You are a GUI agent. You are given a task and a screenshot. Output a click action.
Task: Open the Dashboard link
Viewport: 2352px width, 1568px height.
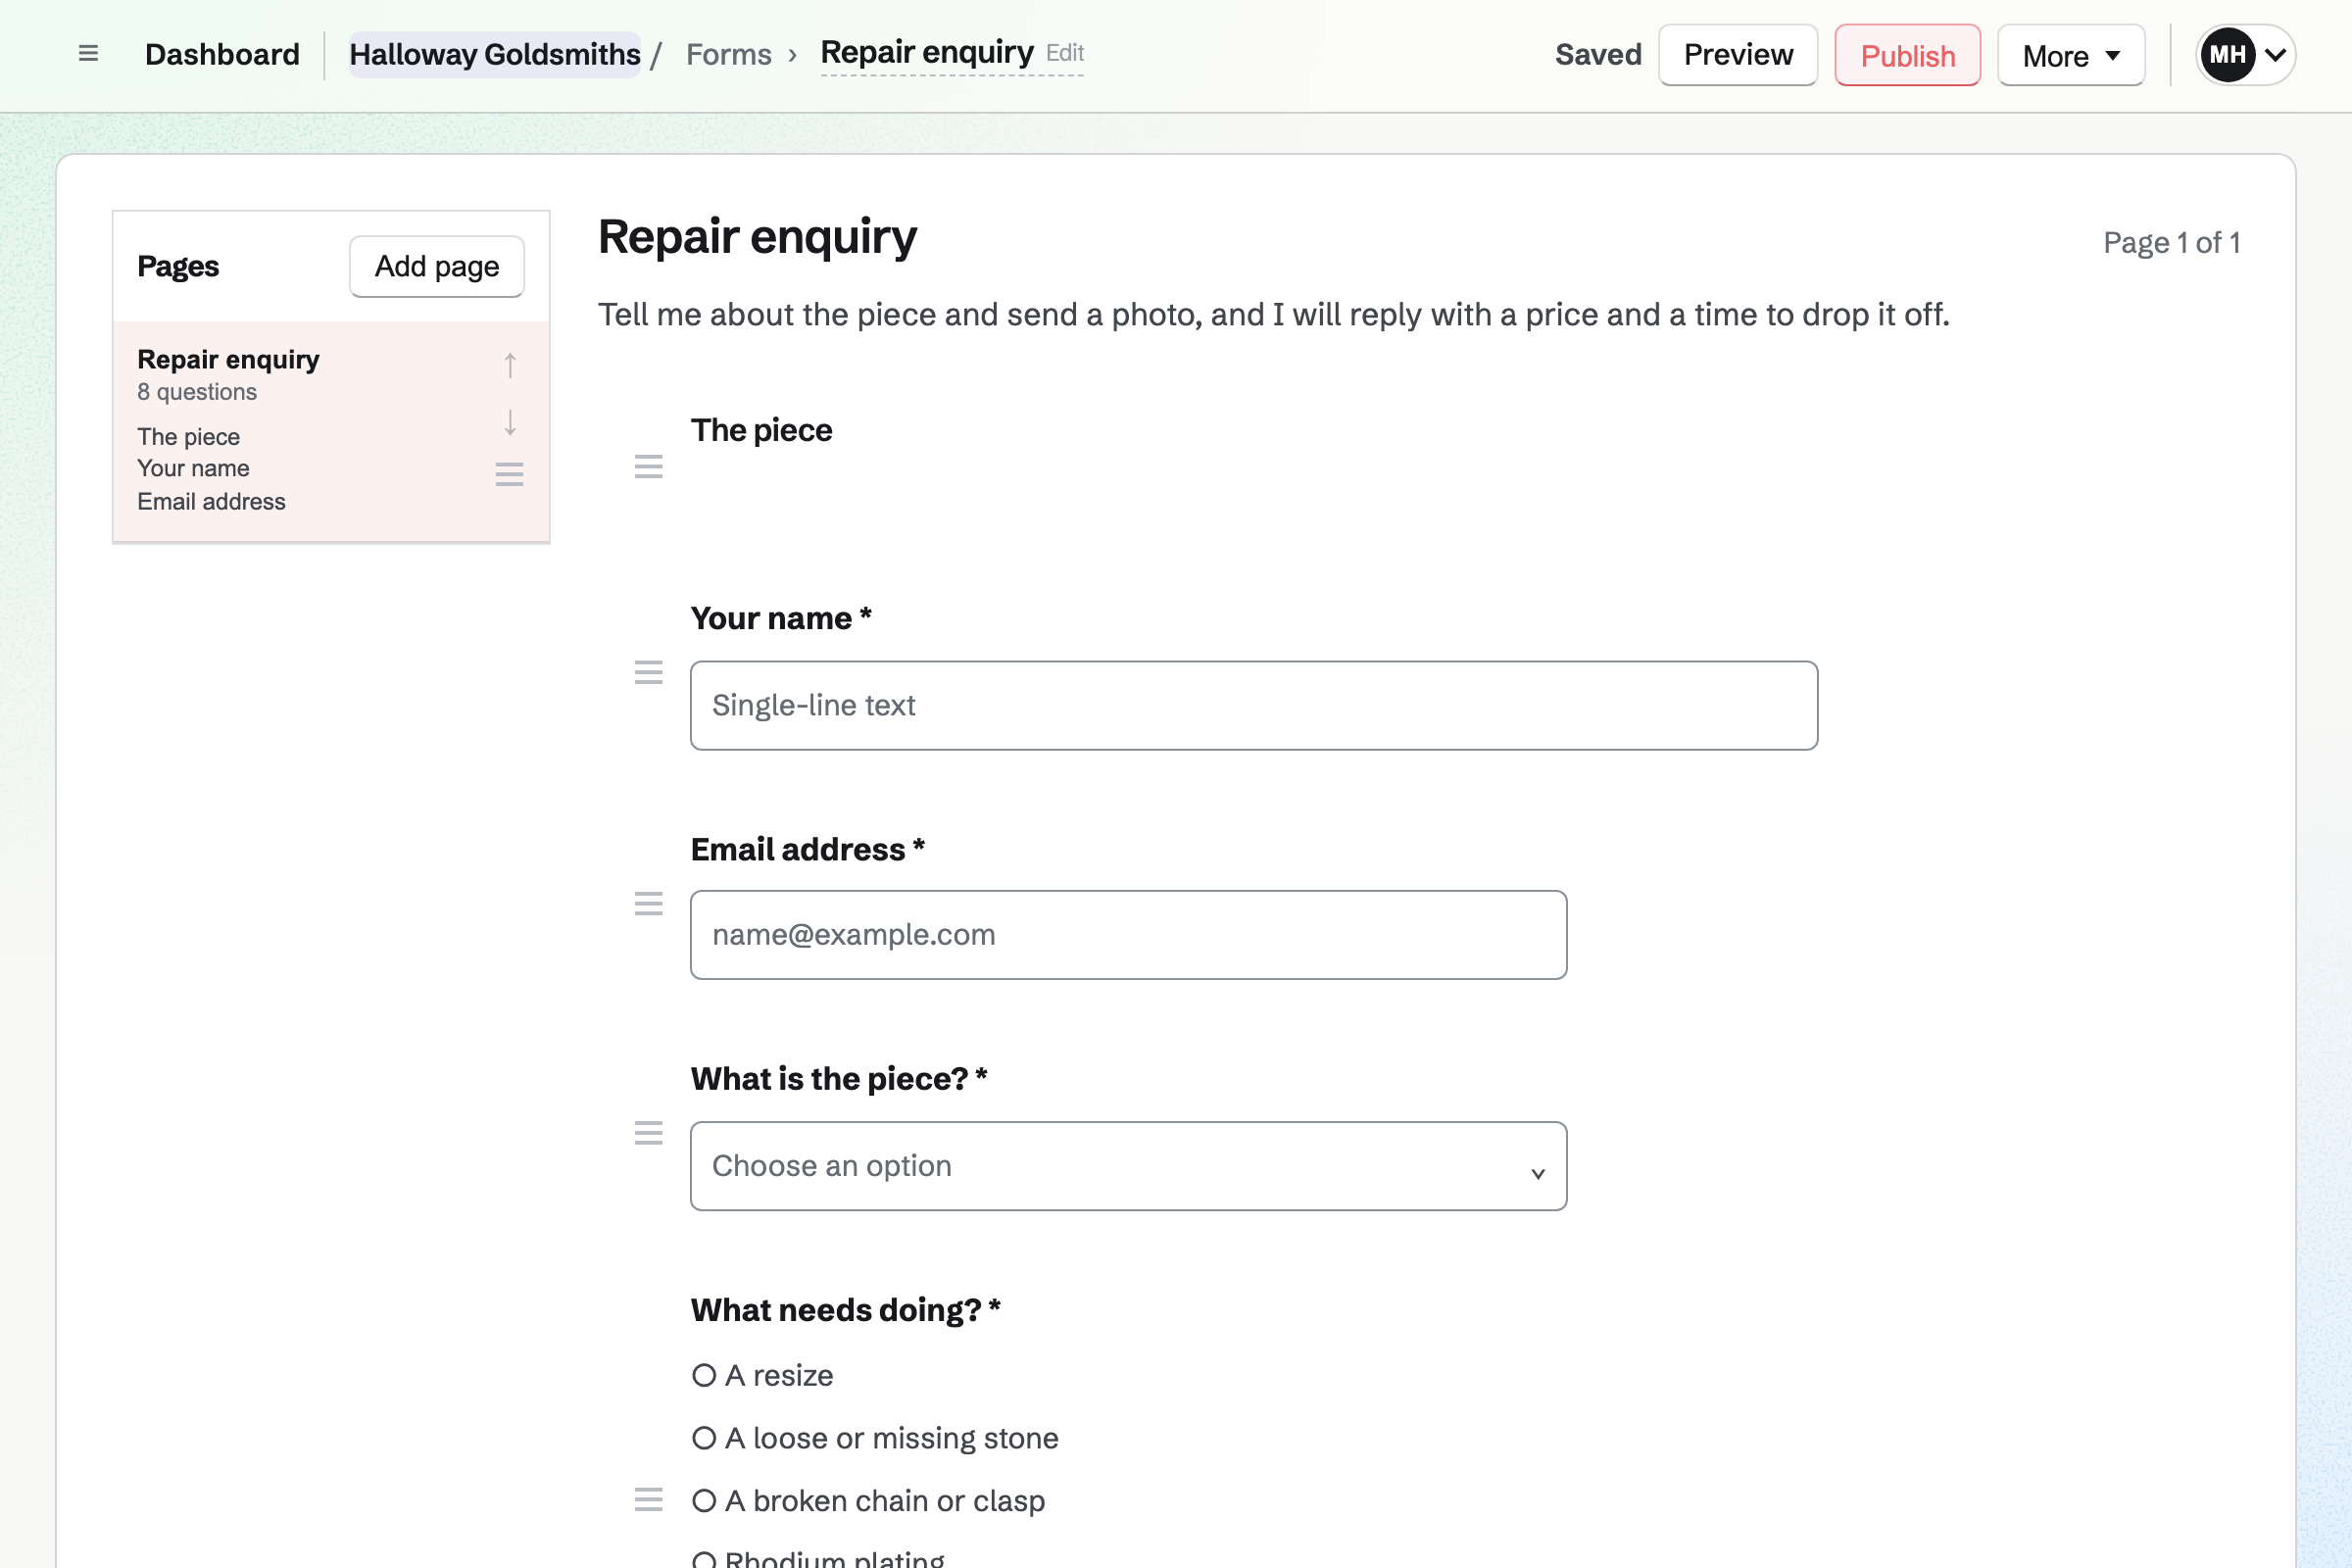click(x=222, y=54)
